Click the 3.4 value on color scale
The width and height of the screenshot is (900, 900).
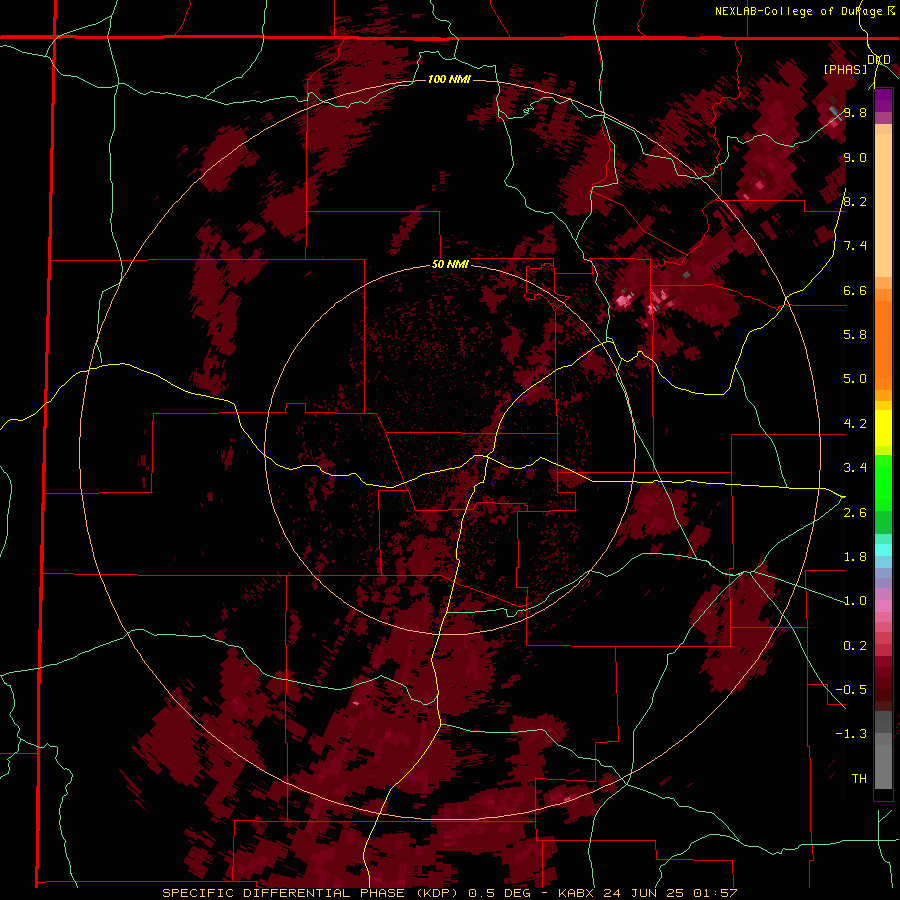855,468
